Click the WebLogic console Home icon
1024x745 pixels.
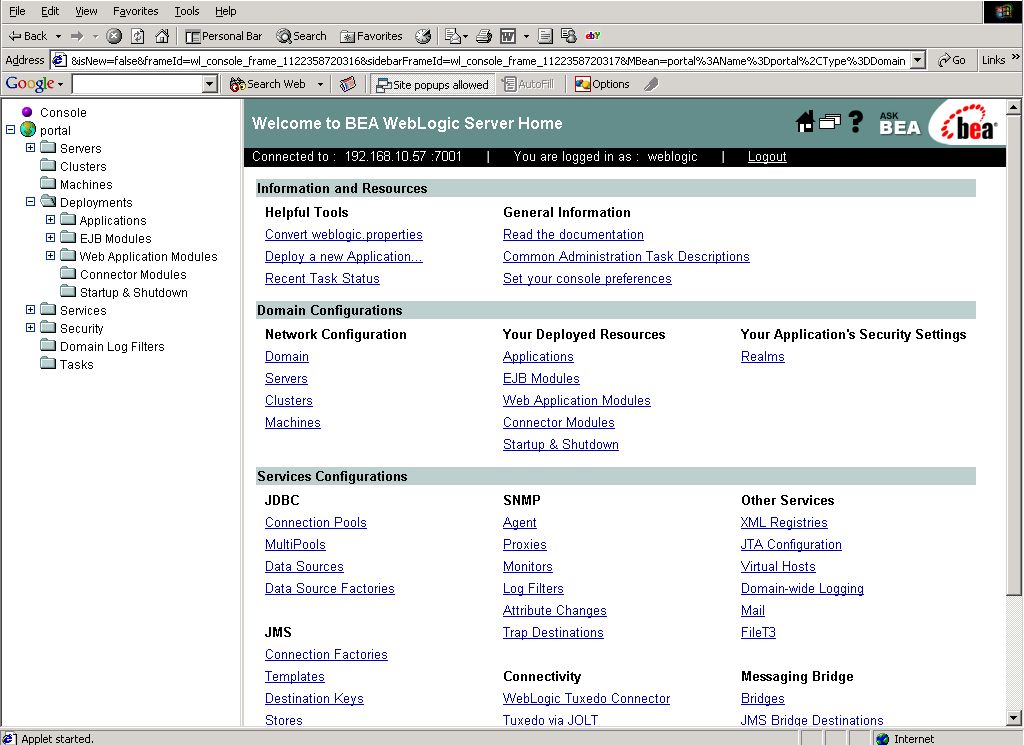(805, 121)
